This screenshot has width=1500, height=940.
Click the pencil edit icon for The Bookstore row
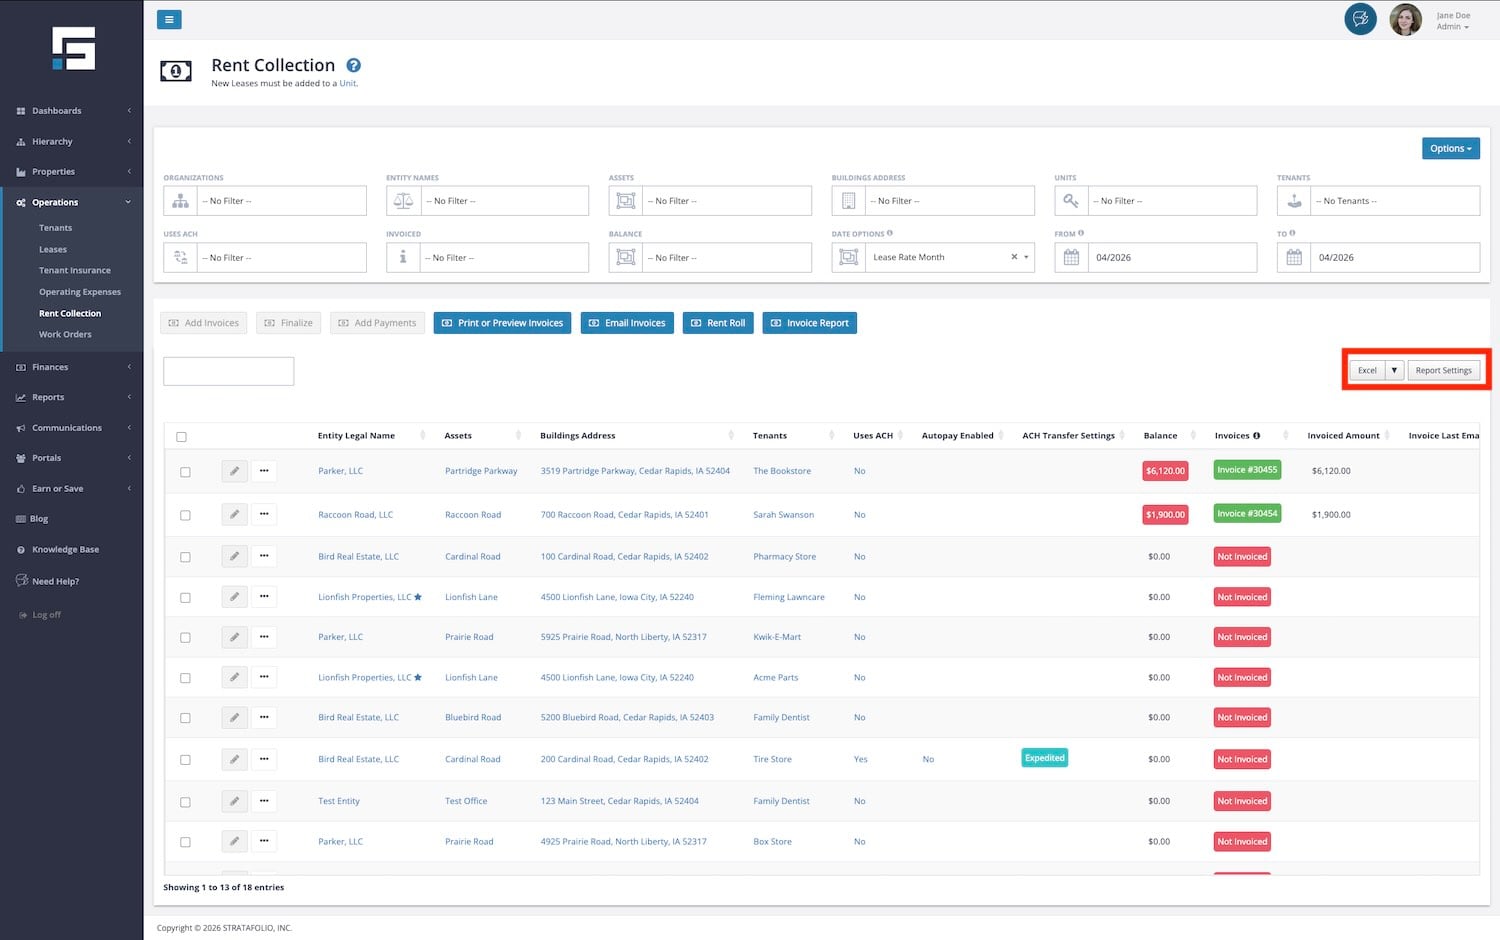[x=234, y=471]
